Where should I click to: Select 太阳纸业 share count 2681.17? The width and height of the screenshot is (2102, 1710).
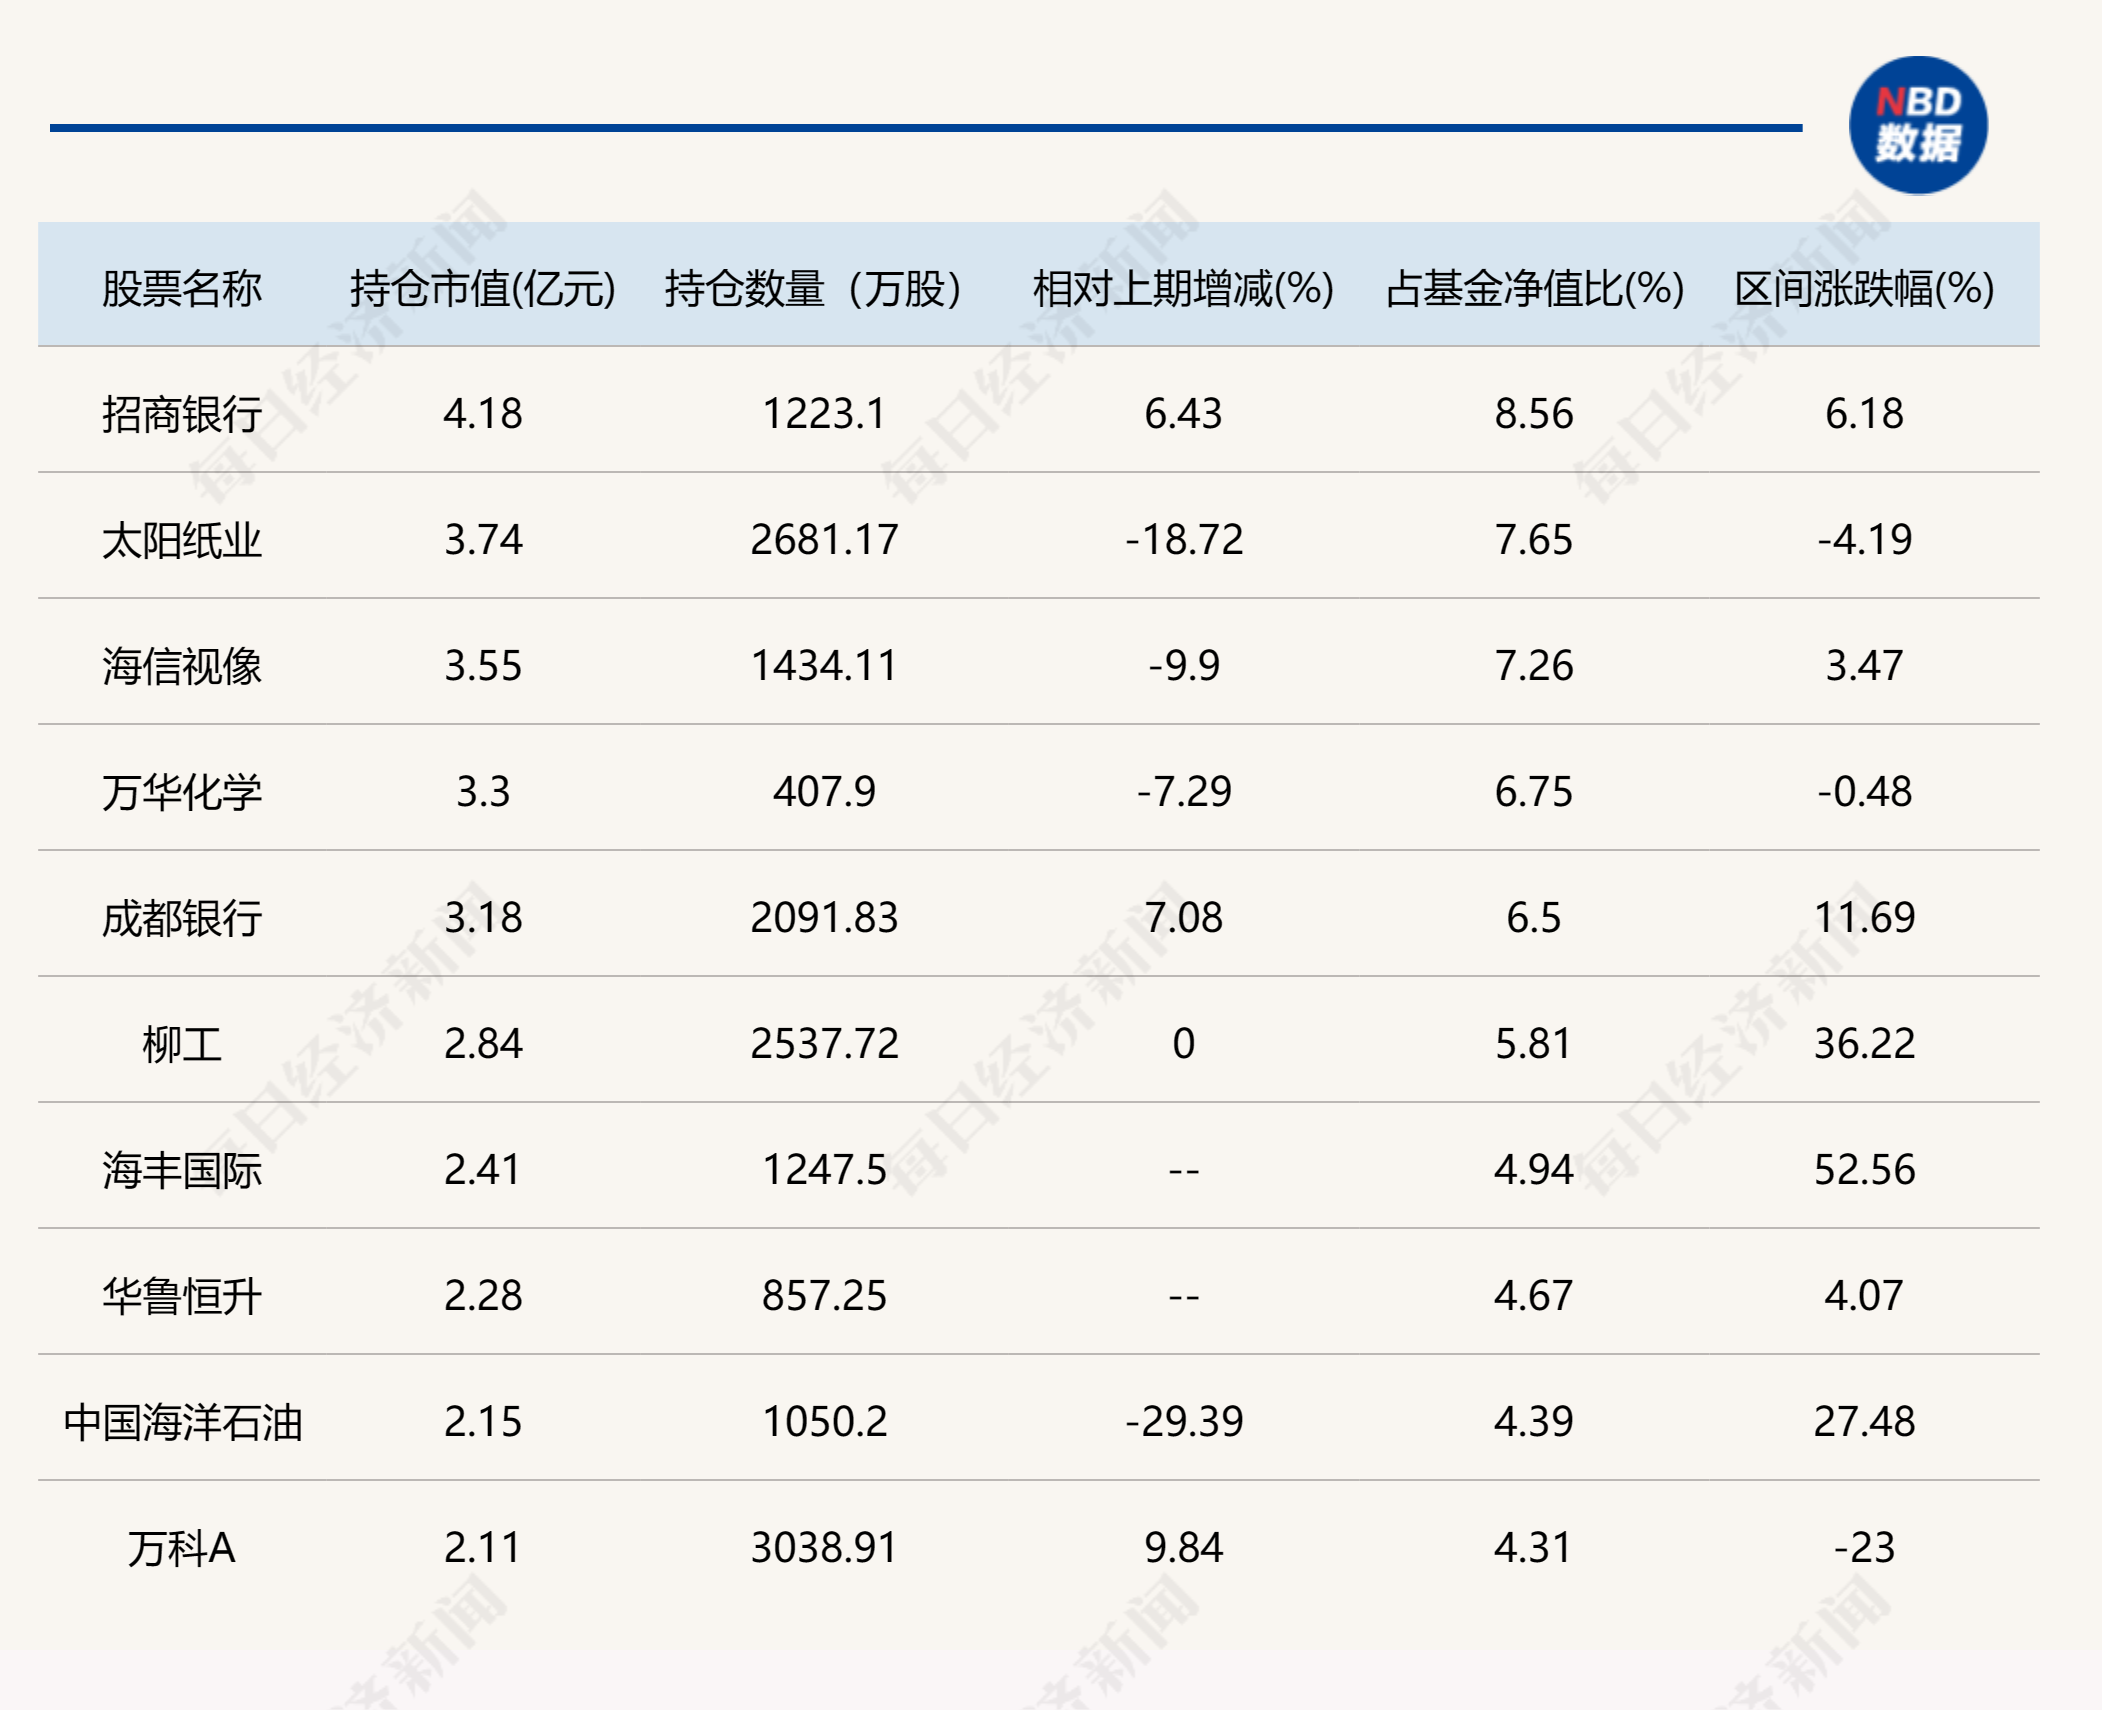coord(824,540)
